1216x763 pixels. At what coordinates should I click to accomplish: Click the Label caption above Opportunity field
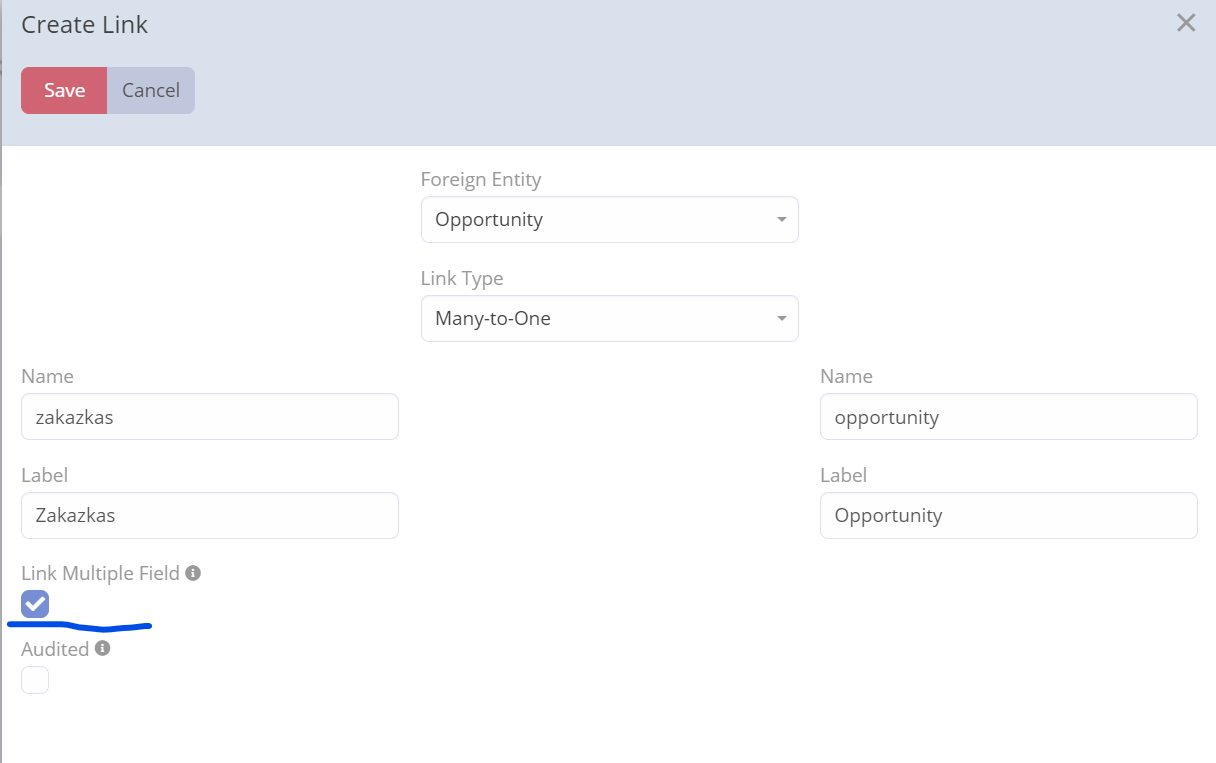click(843, 475)
